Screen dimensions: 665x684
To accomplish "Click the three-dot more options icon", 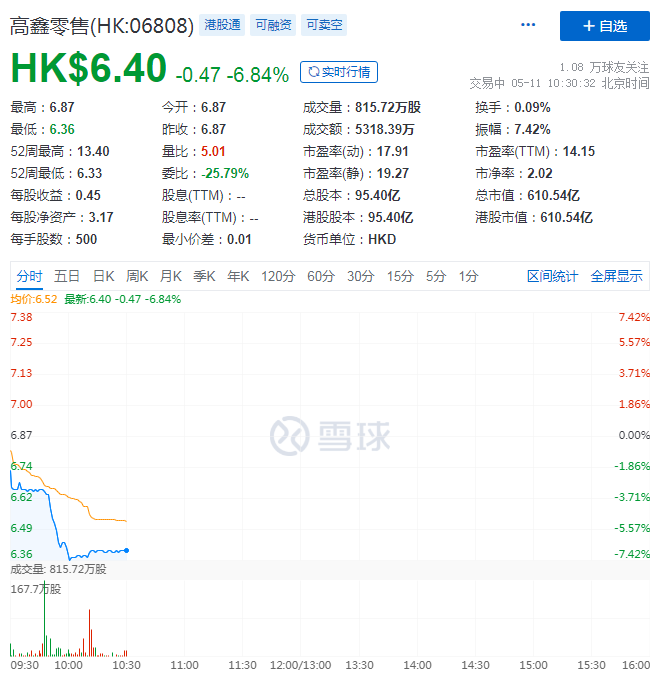I will pos(528,26).
